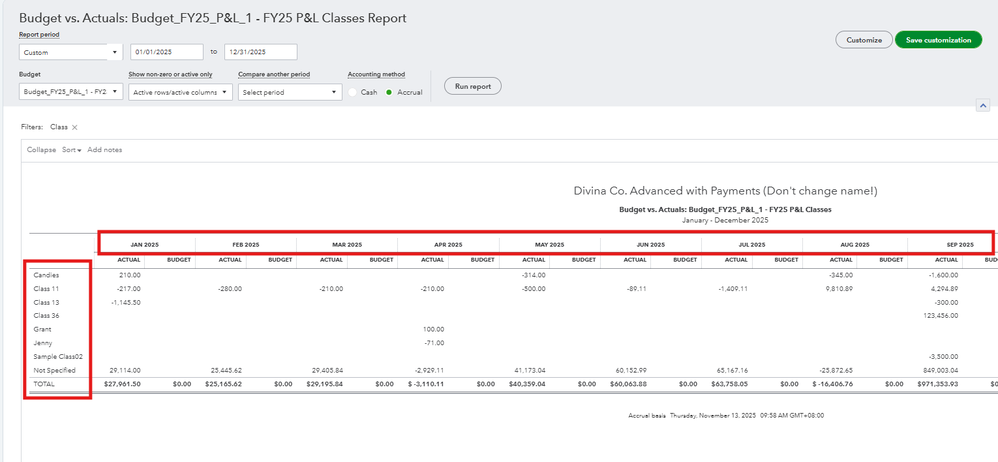Image resolution: width=998 pixels, height=462 pixels.
Task: Open the Sort menu
Action: (x=71, y=150)
